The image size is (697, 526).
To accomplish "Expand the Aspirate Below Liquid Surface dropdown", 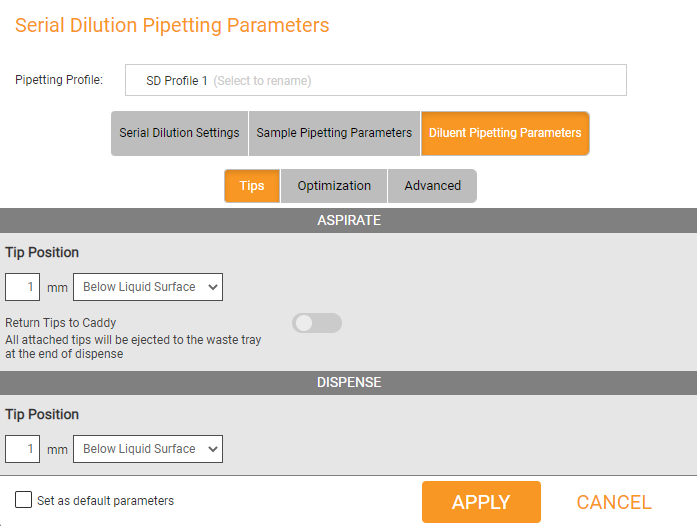I will tap(148, 287).
